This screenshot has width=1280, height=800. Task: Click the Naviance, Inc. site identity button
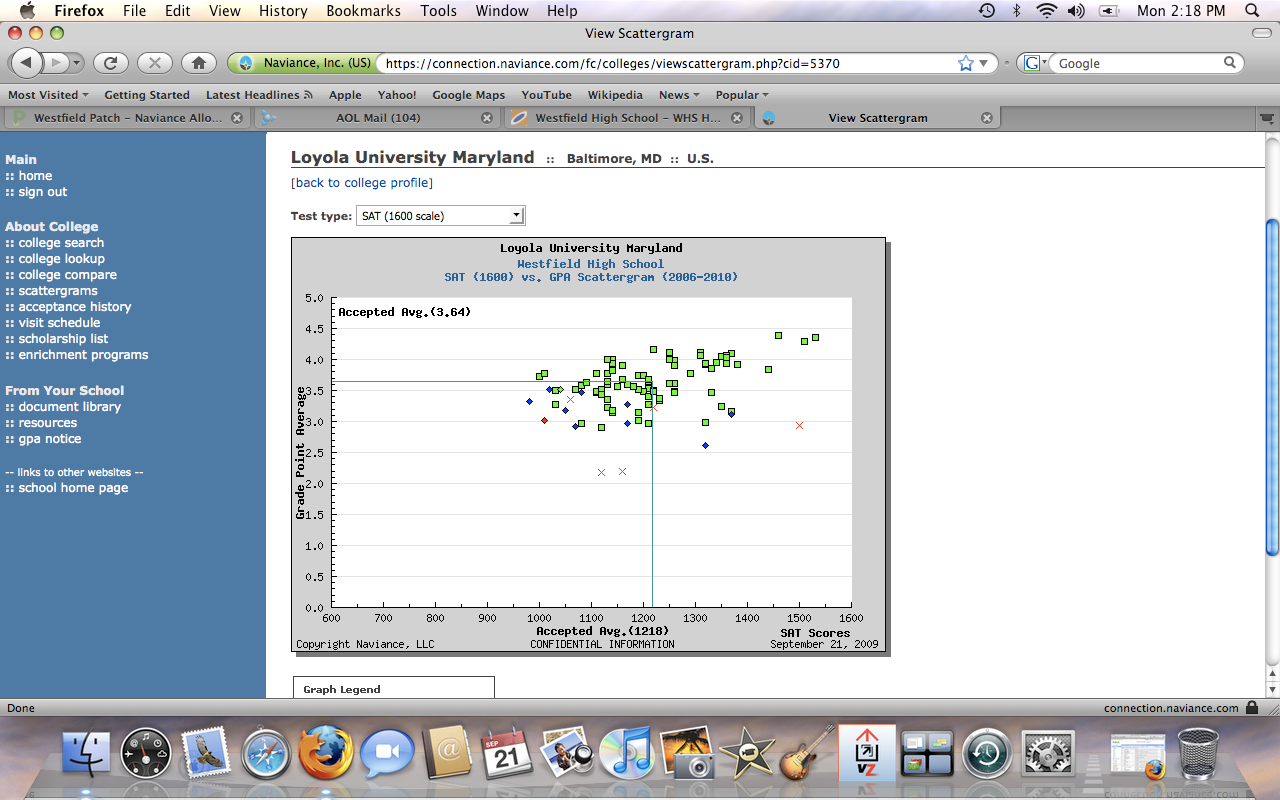pos(301,63)
